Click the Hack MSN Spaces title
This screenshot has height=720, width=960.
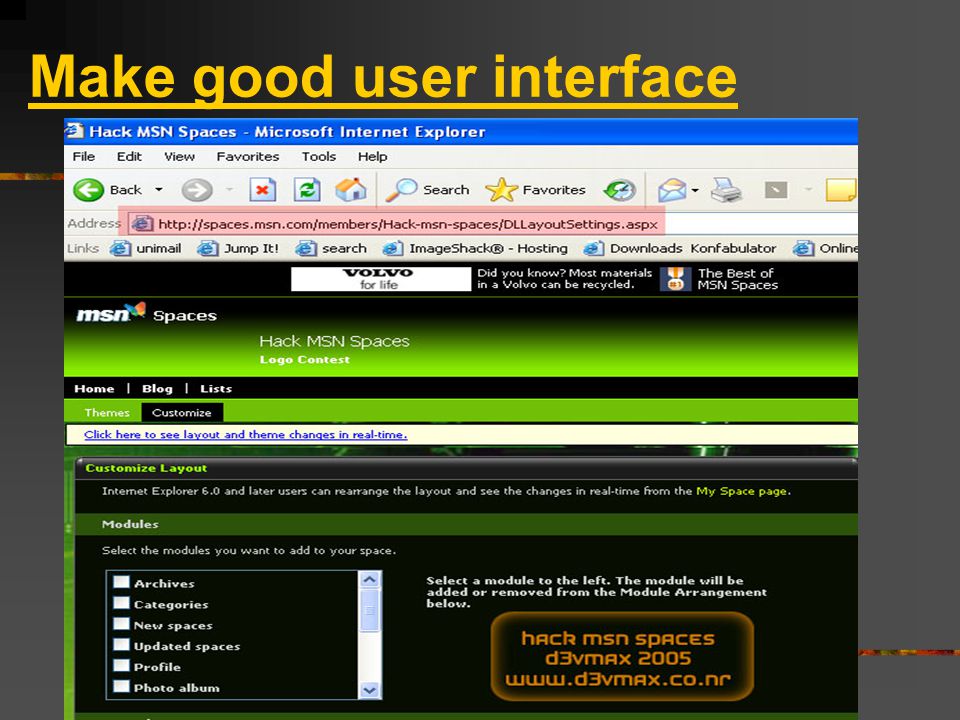[x=334, y=341]
